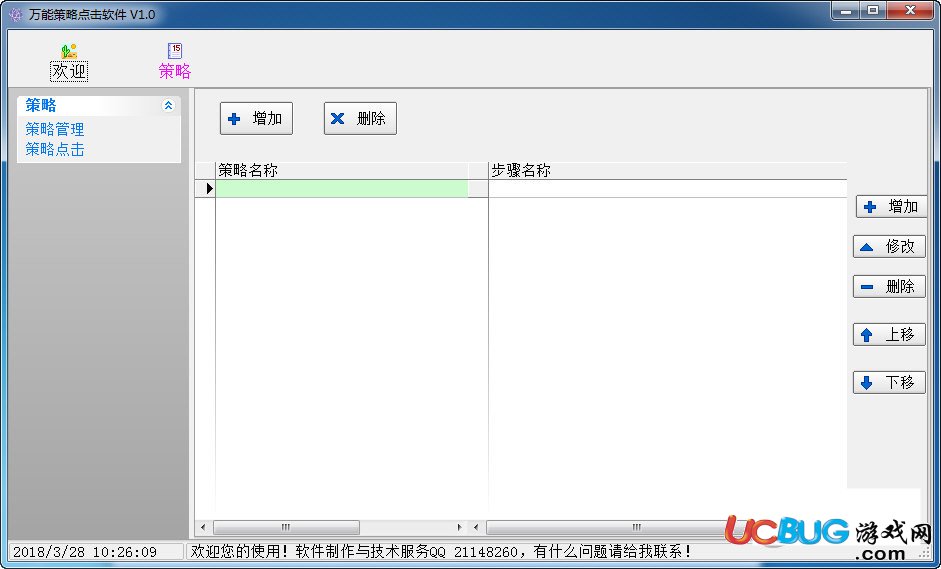Click the 增加 button on the right side panel
This screenshot has height=569, width=941.
[x=891, y=206]
